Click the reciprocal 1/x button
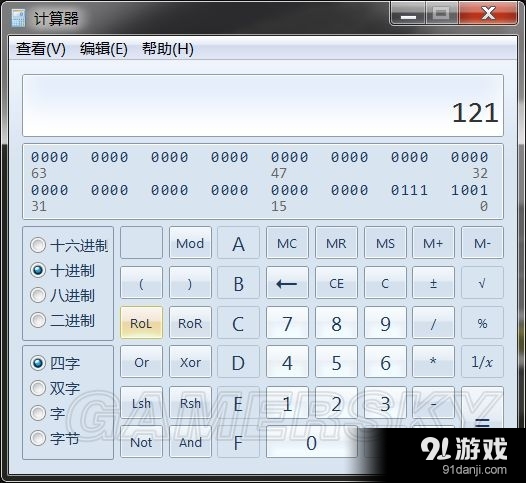 click(482, 362)
